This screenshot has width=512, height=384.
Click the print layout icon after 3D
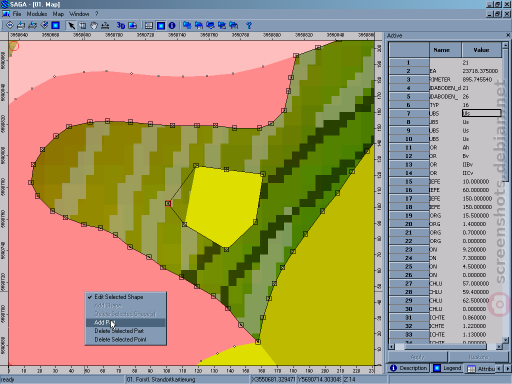(x=133, y=25)
